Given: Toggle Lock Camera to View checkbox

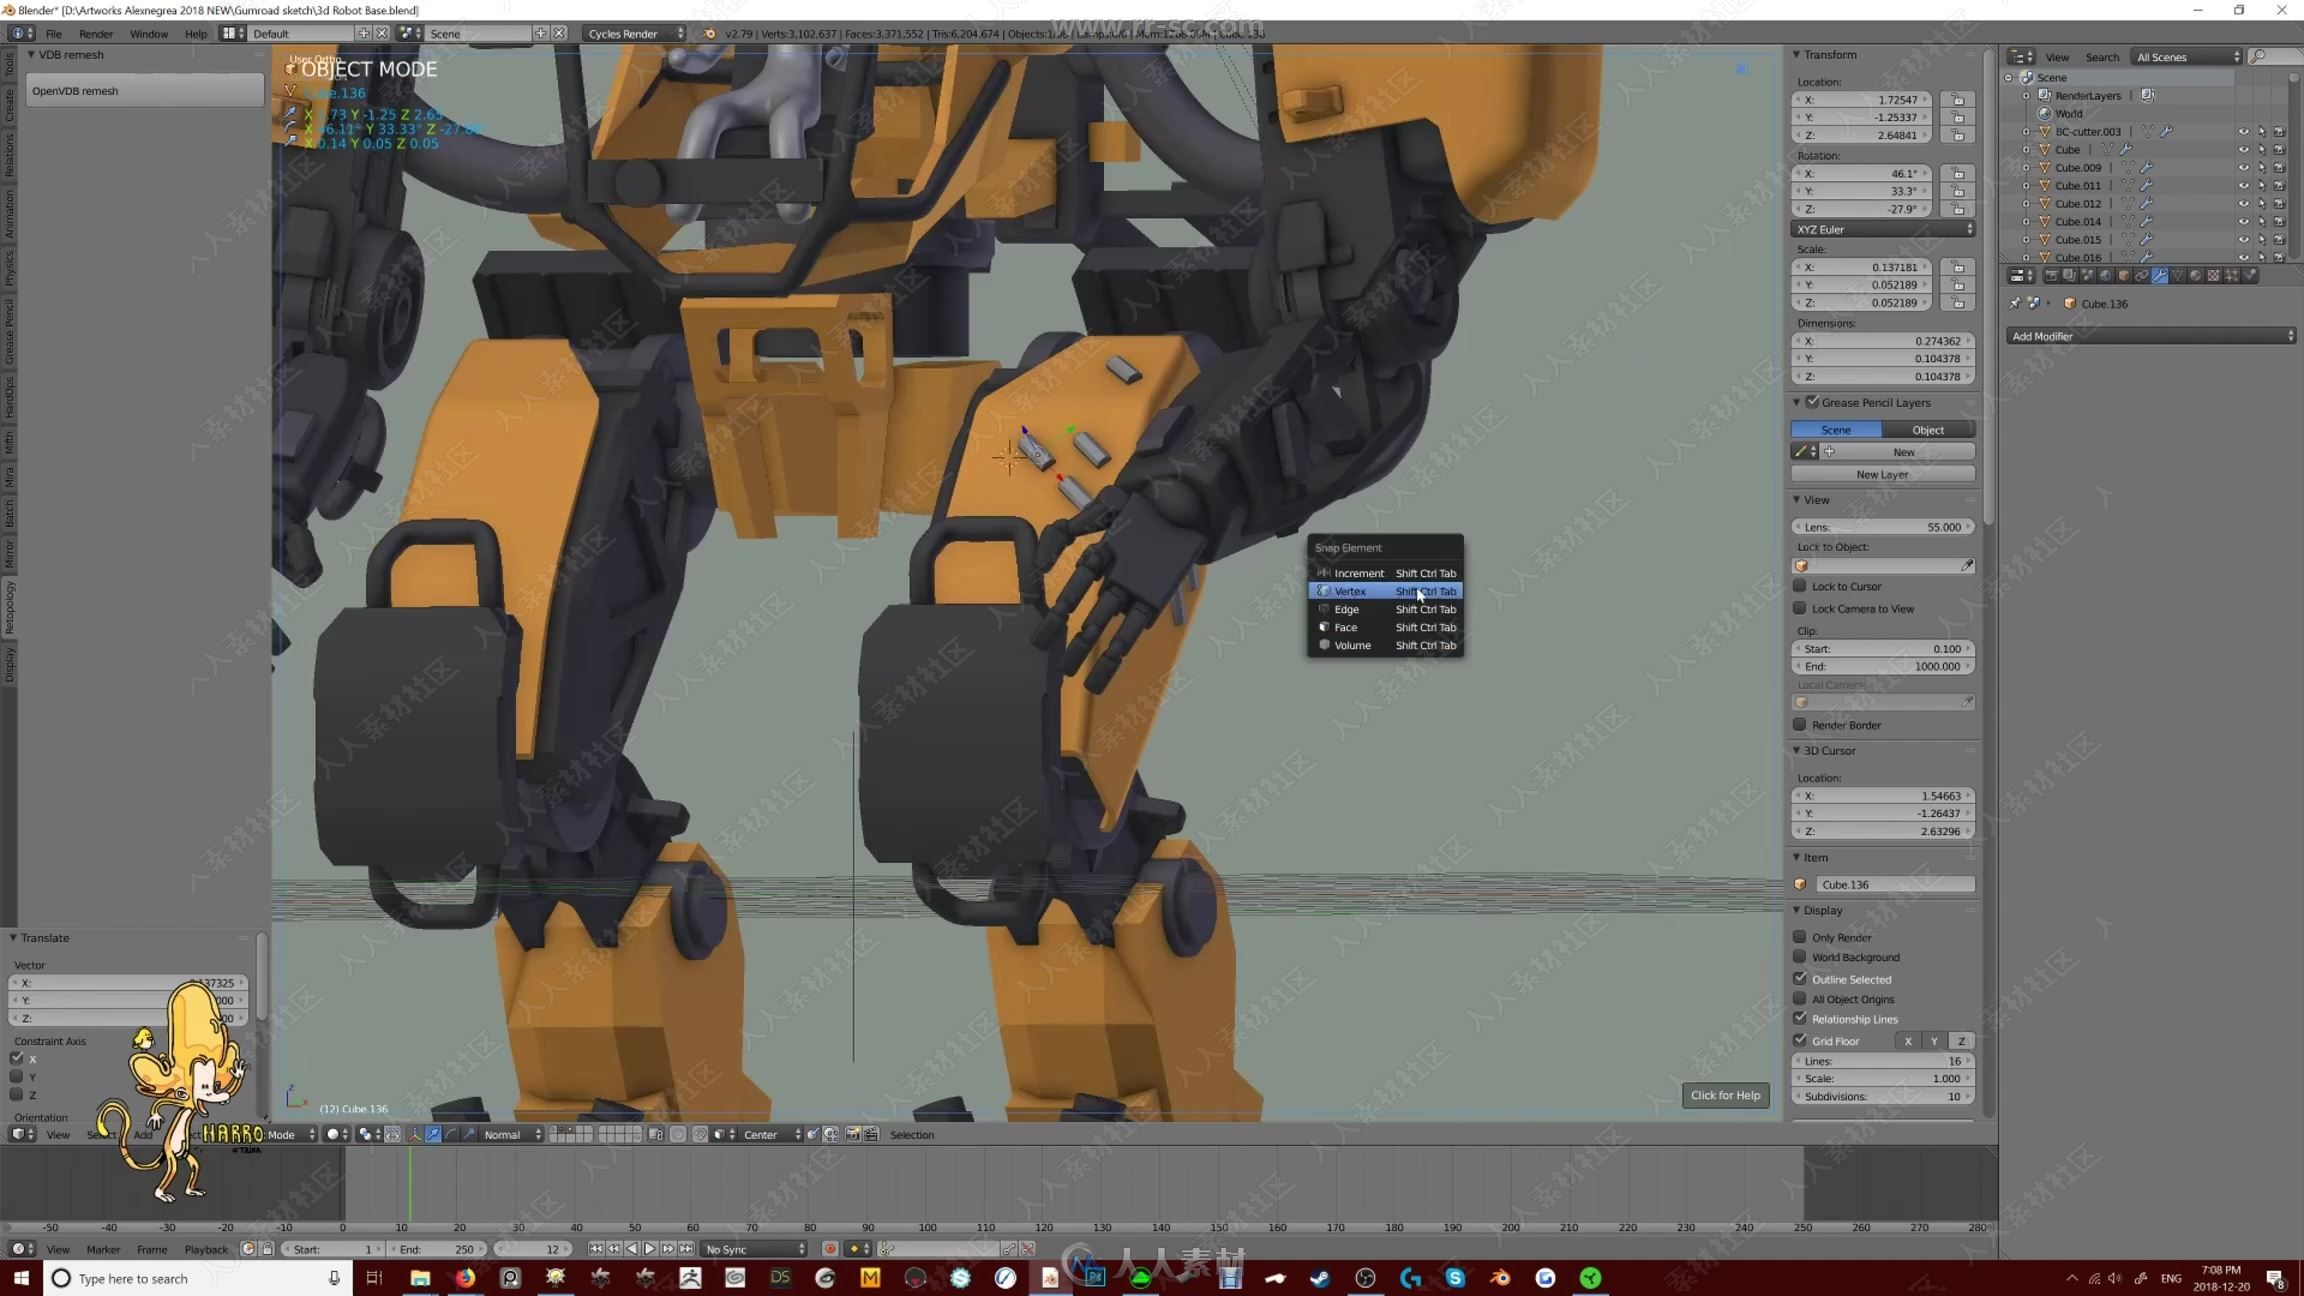Looking at the screenshot, I should (1800, 608).
